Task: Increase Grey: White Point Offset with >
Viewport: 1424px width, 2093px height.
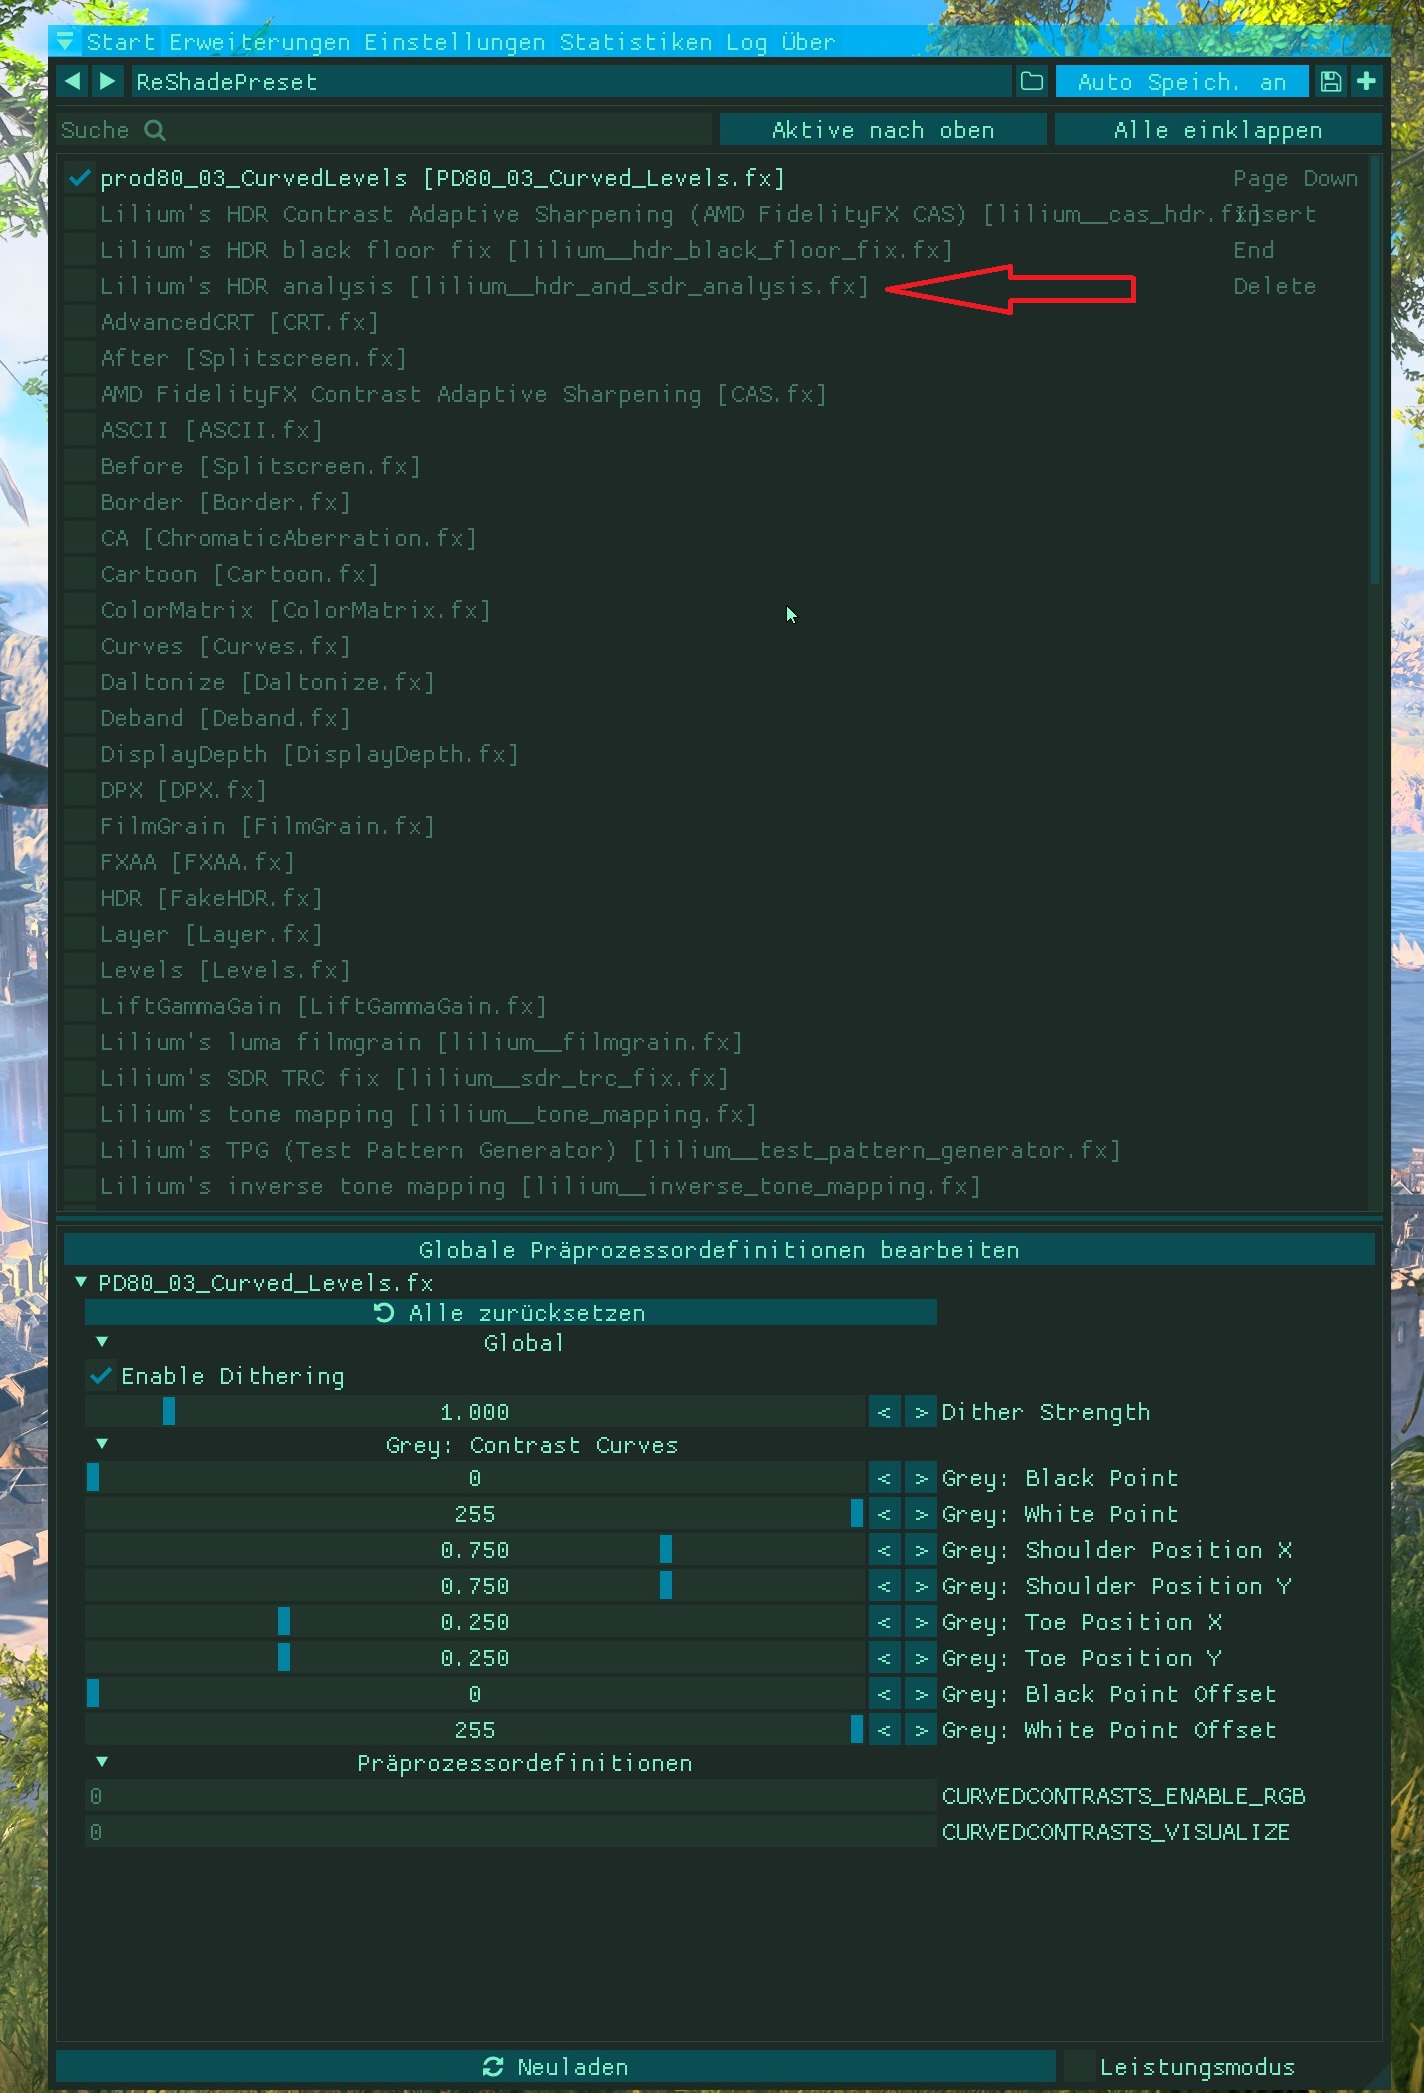Action: 921,1730
